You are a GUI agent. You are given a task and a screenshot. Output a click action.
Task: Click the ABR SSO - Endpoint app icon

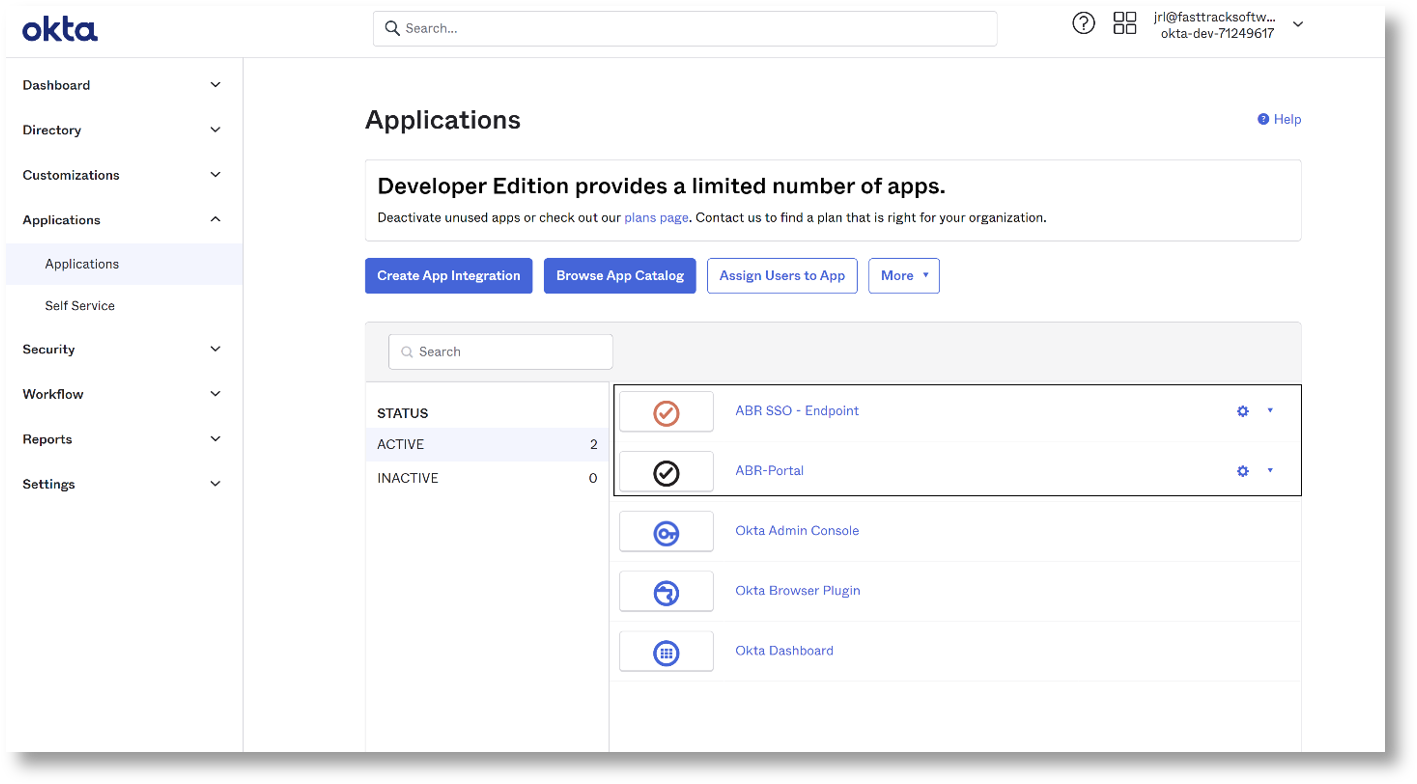coord(666,411)
